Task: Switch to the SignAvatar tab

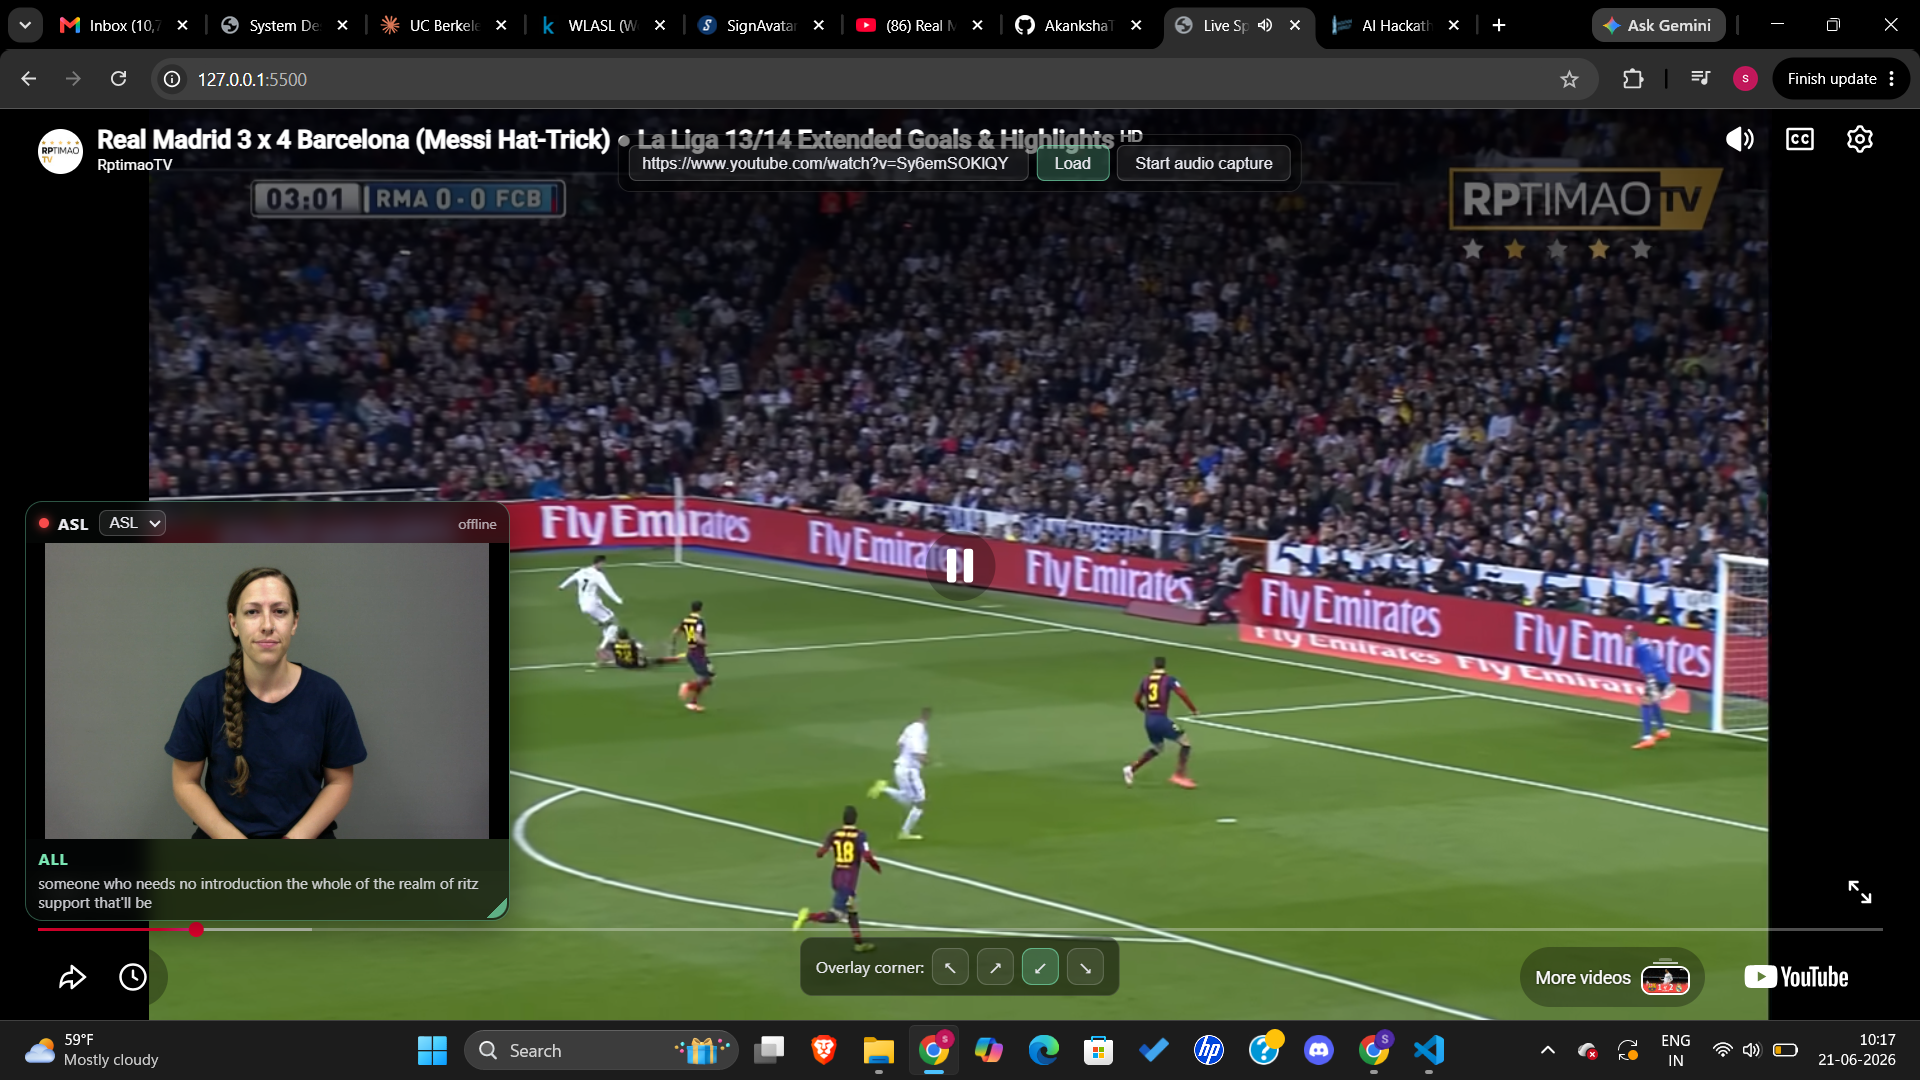Action: [762, 25]
